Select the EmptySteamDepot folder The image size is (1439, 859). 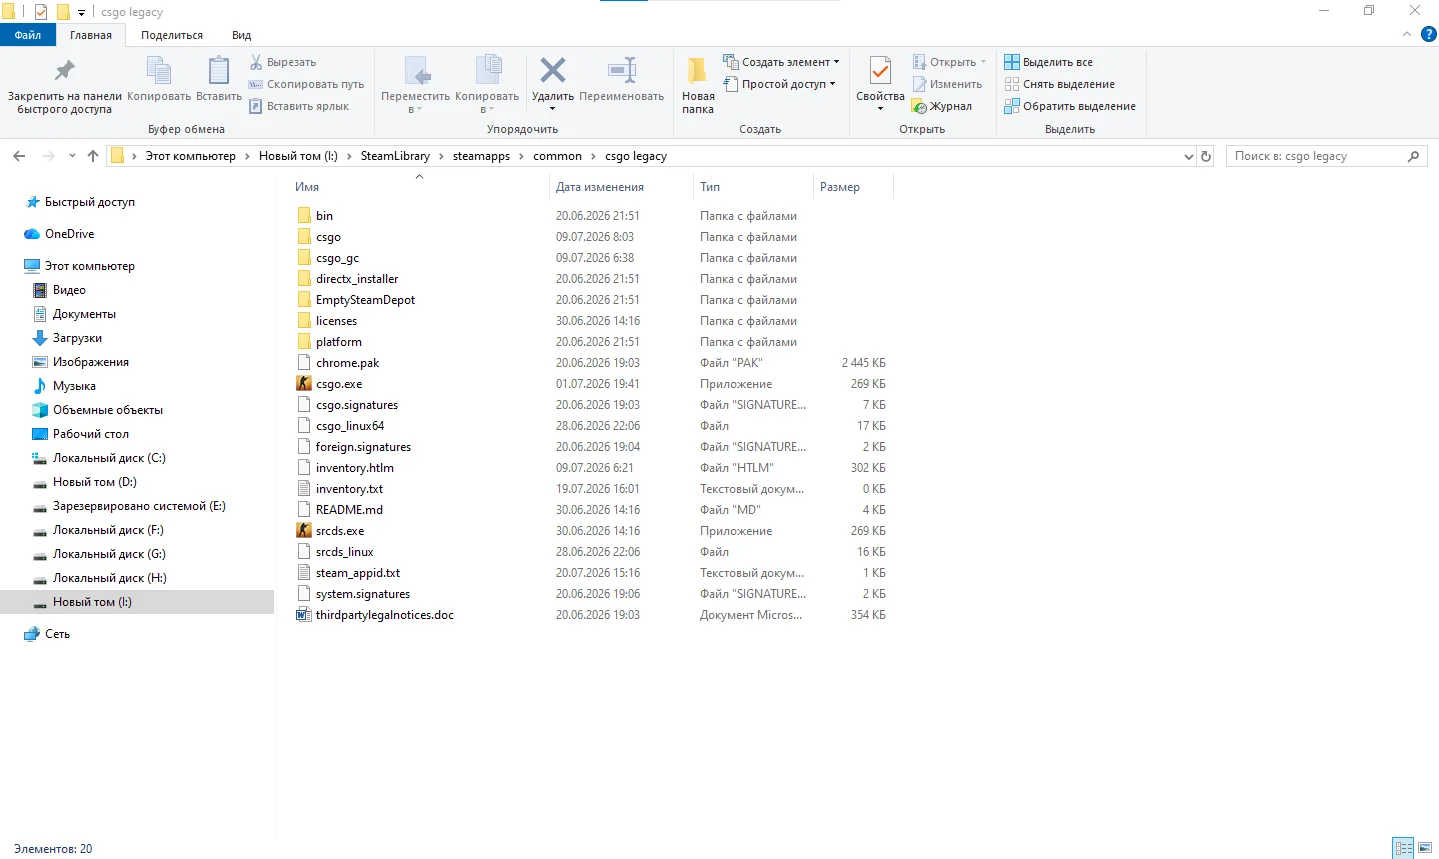point(365,300)
